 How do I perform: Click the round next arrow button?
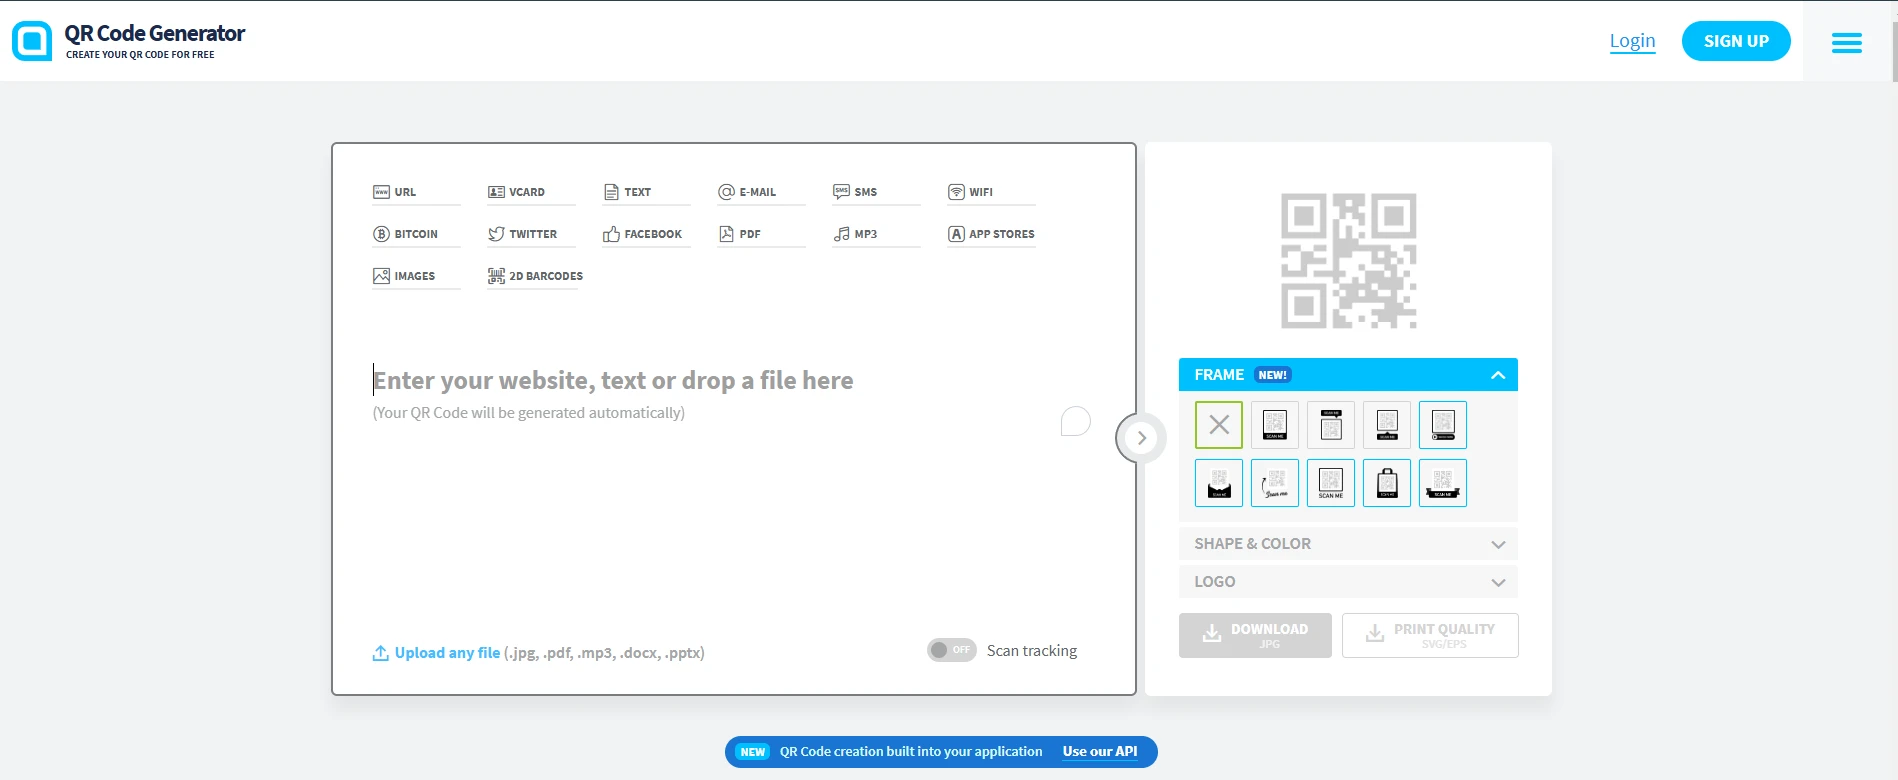pyautogui.click(x=1141, y=438)
